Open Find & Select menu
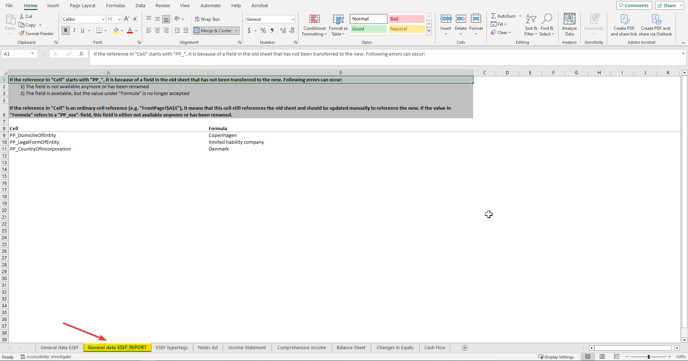The image size is (688, 361). tap(547, 25)
